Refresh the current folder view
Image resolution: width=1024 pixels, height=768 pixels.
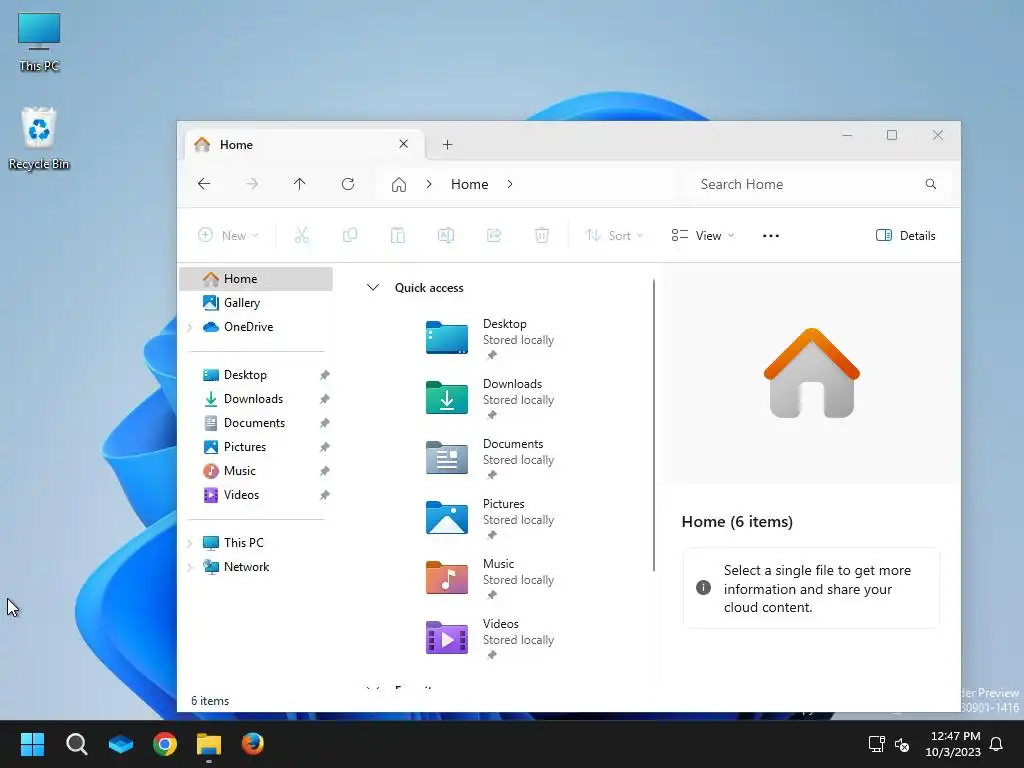(348, 184)
